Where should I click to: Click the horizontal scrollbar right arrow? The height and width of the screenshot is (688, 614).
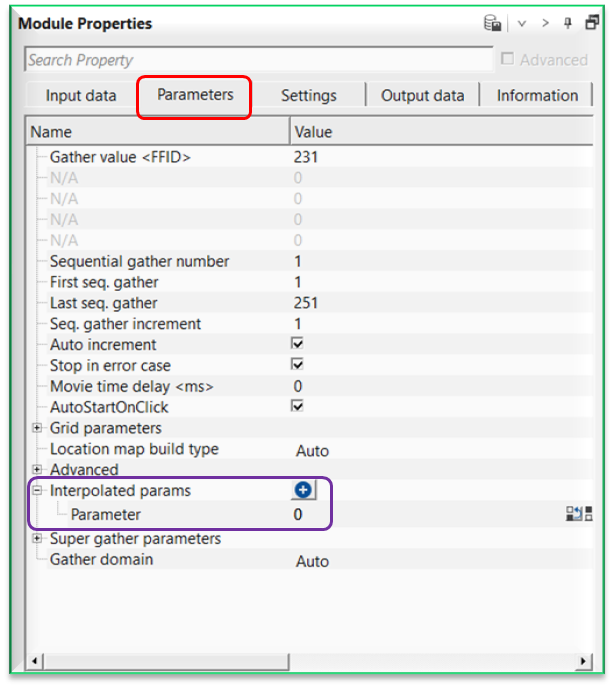tap(583, 661)
